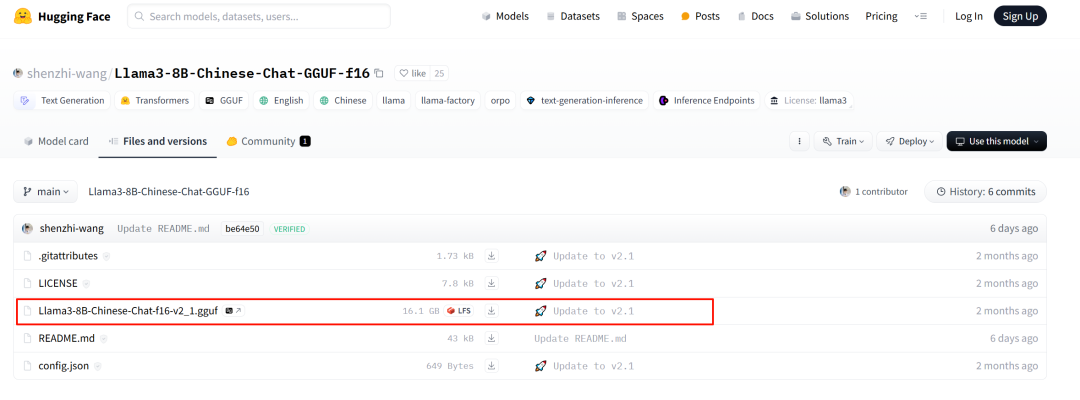Select the Text Generation tag

(62, 101)
